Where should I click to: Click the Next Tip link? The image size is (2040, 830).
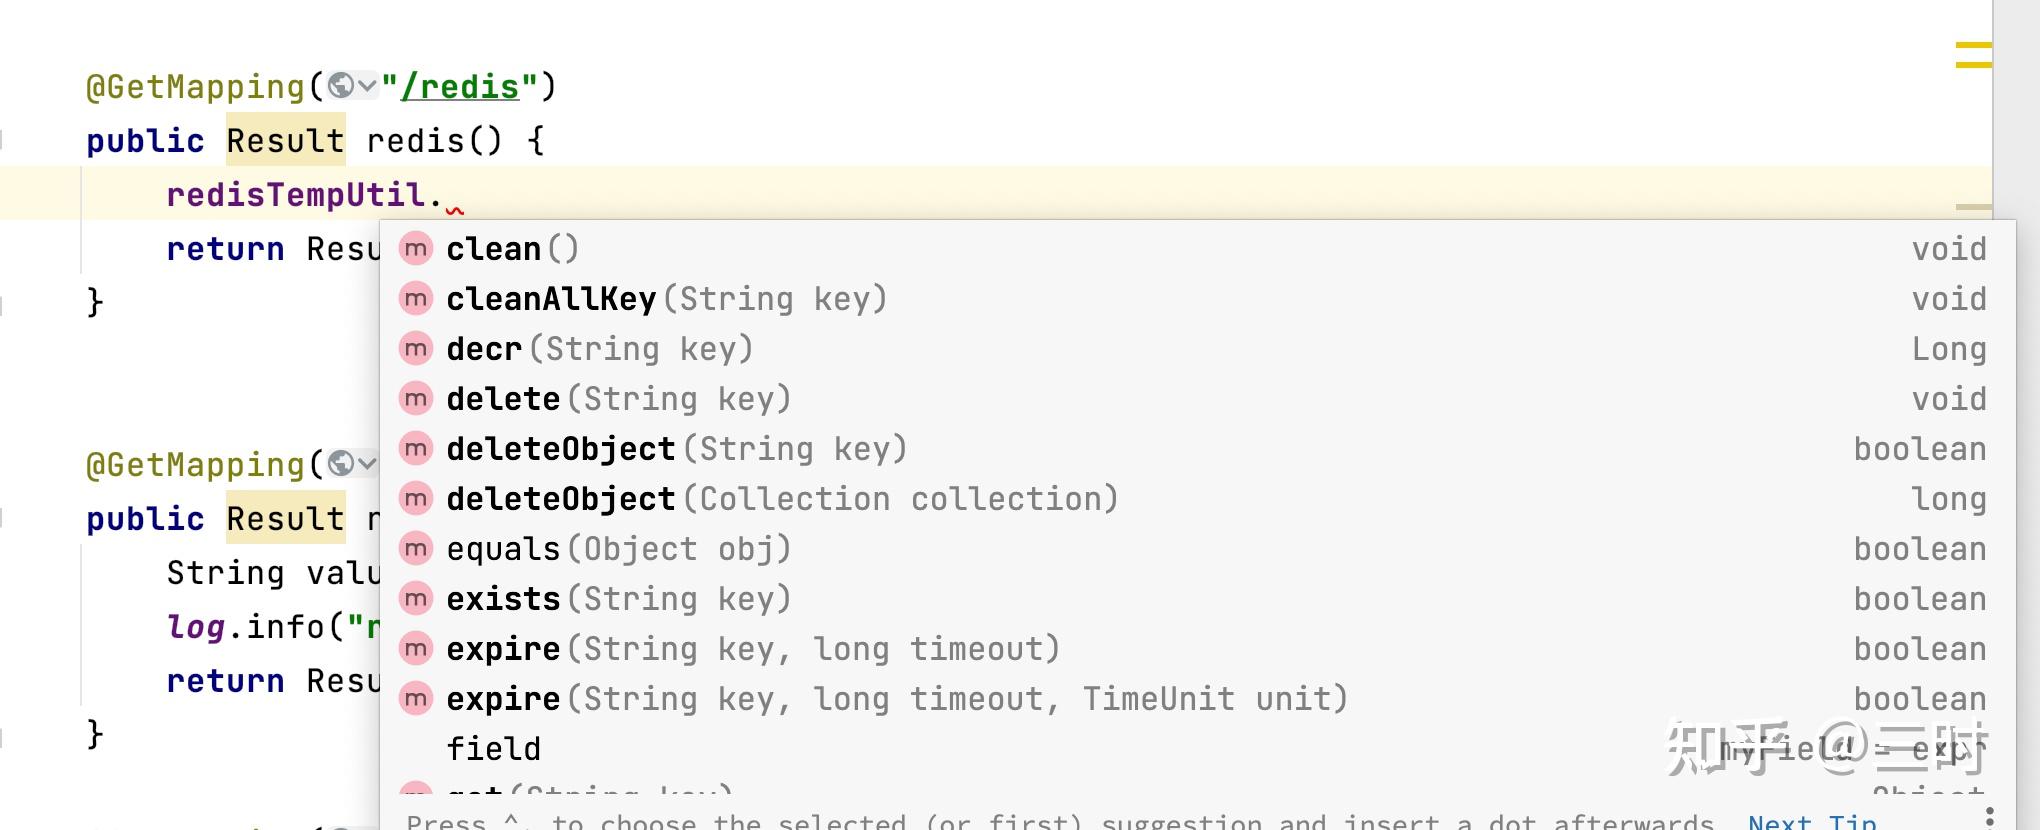[x=1812, y=821]
